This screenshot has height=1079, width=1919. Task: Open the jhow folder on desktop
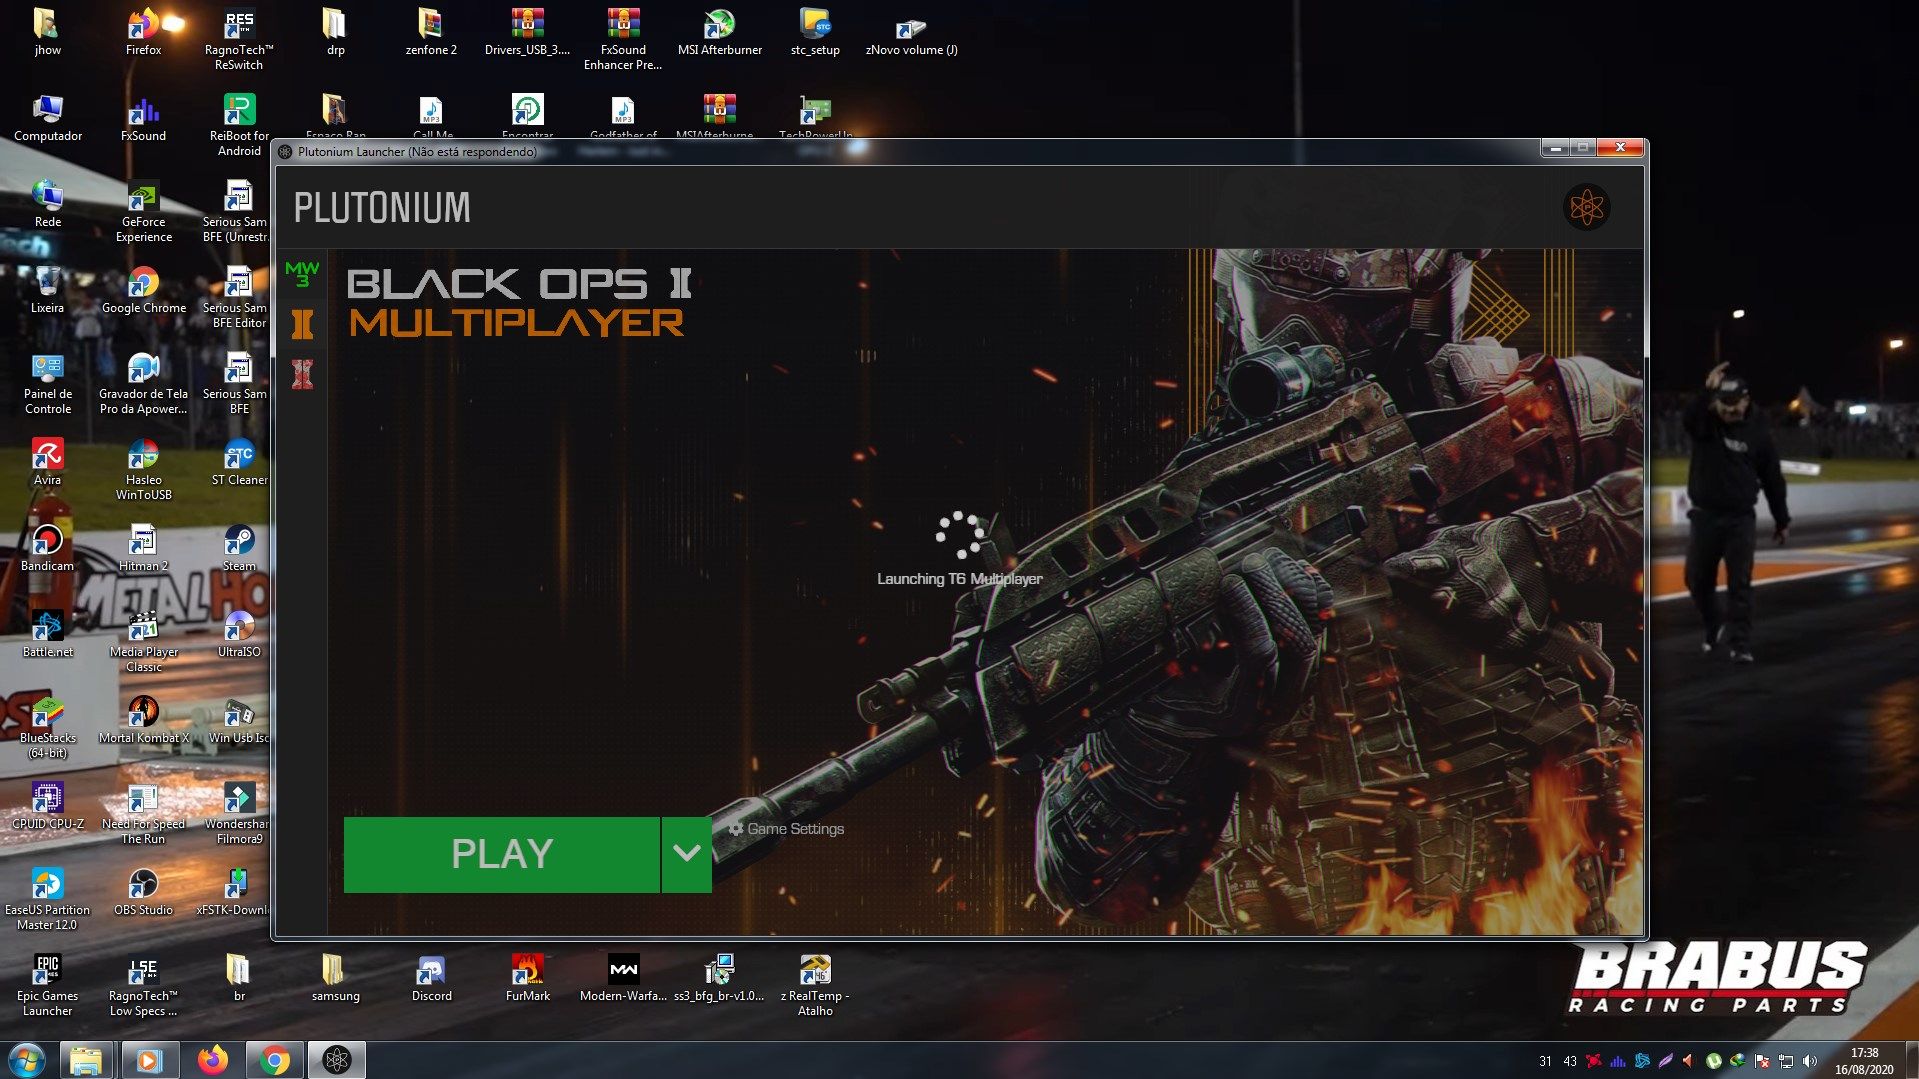coord(47,32)
